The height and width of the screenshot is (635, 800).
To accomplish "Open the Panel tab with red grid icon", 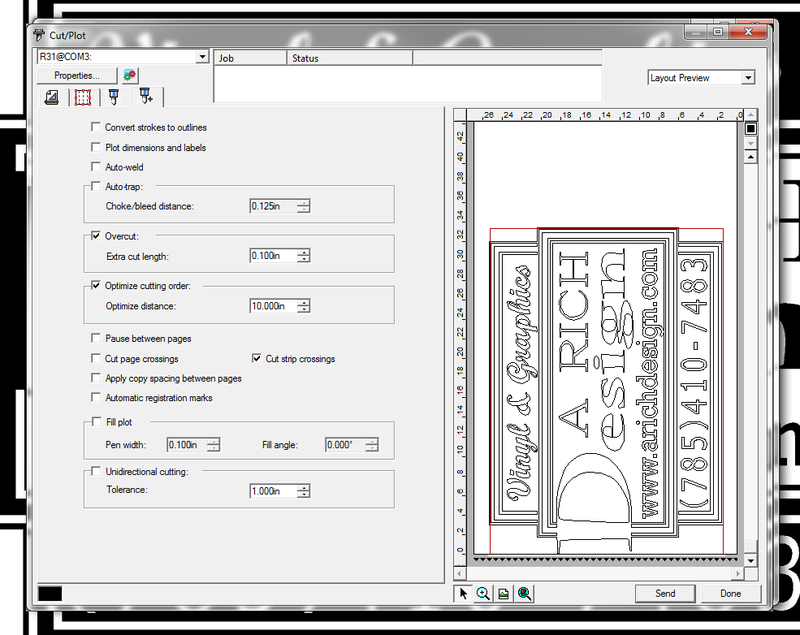I will 83,97.
